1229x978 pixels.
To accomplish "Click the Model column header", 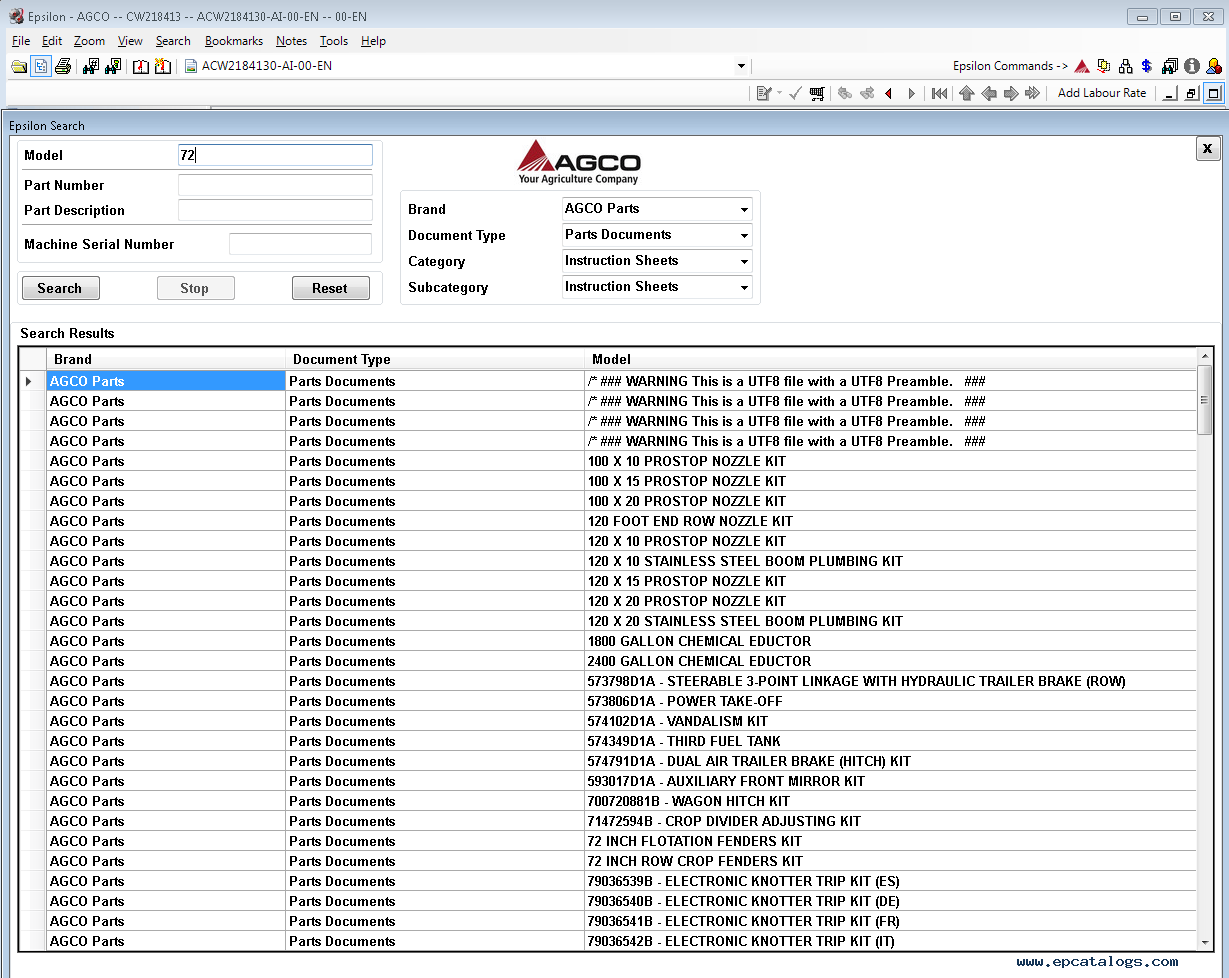I will (x=890, y=359).
